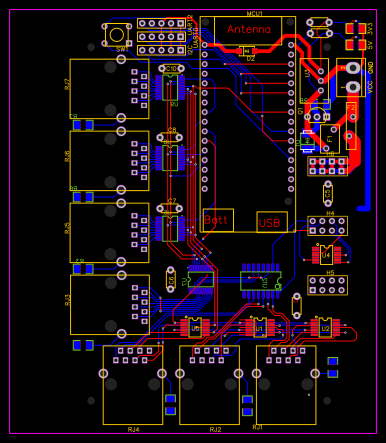Select capacitor C7
386x443 pixels.
coord(171,209)
